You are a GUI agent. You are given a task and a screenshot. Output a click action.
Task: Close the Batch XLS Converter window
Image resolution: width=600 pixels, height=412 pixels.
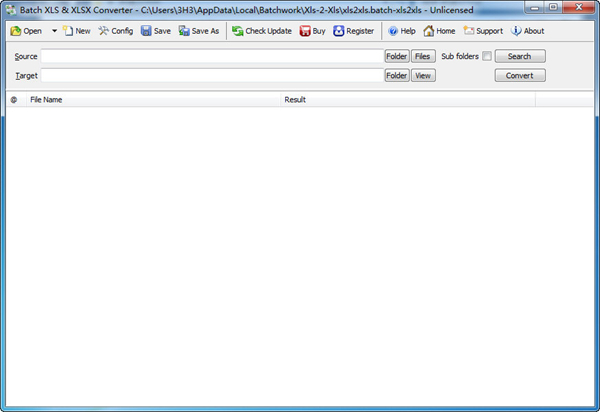(x=579, y=7)
